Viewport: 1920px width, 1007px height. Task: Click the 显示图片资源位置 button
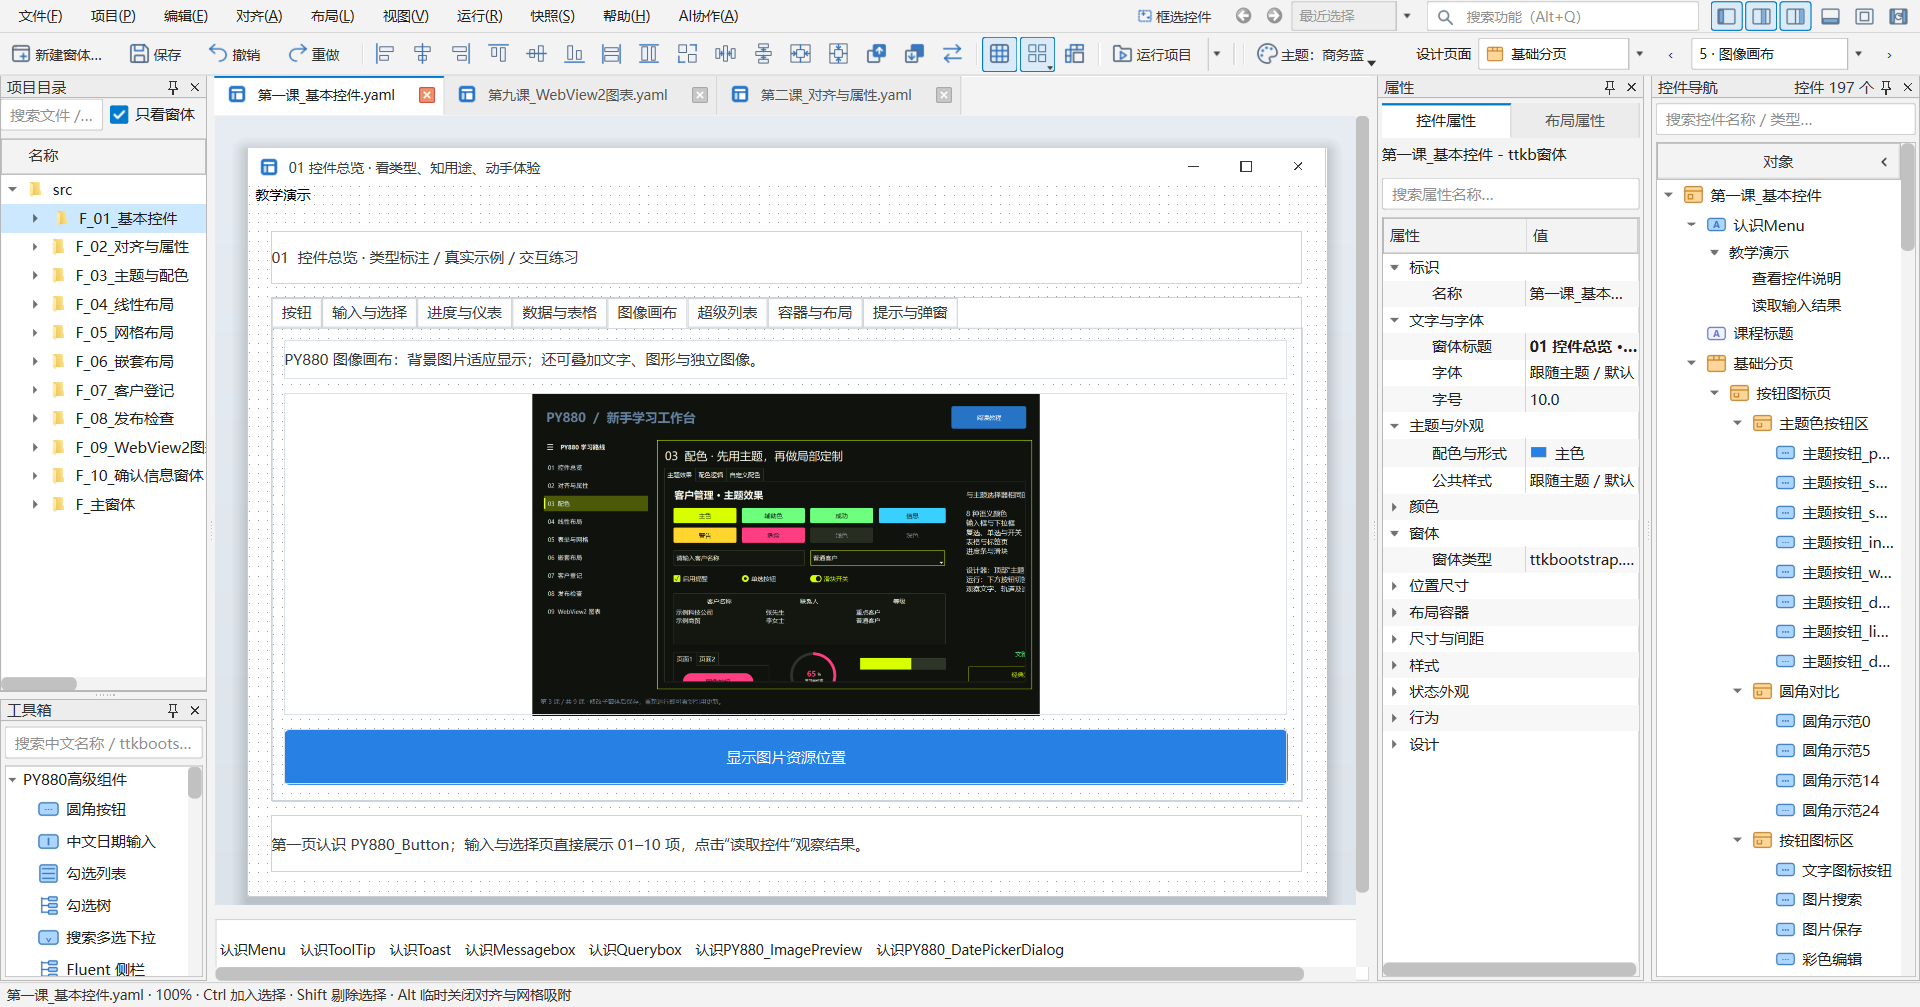pos(786,757)
